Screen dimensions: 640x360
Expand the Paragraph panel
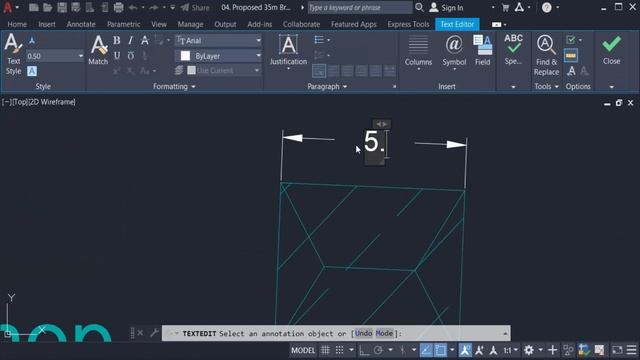pos(327,87)
